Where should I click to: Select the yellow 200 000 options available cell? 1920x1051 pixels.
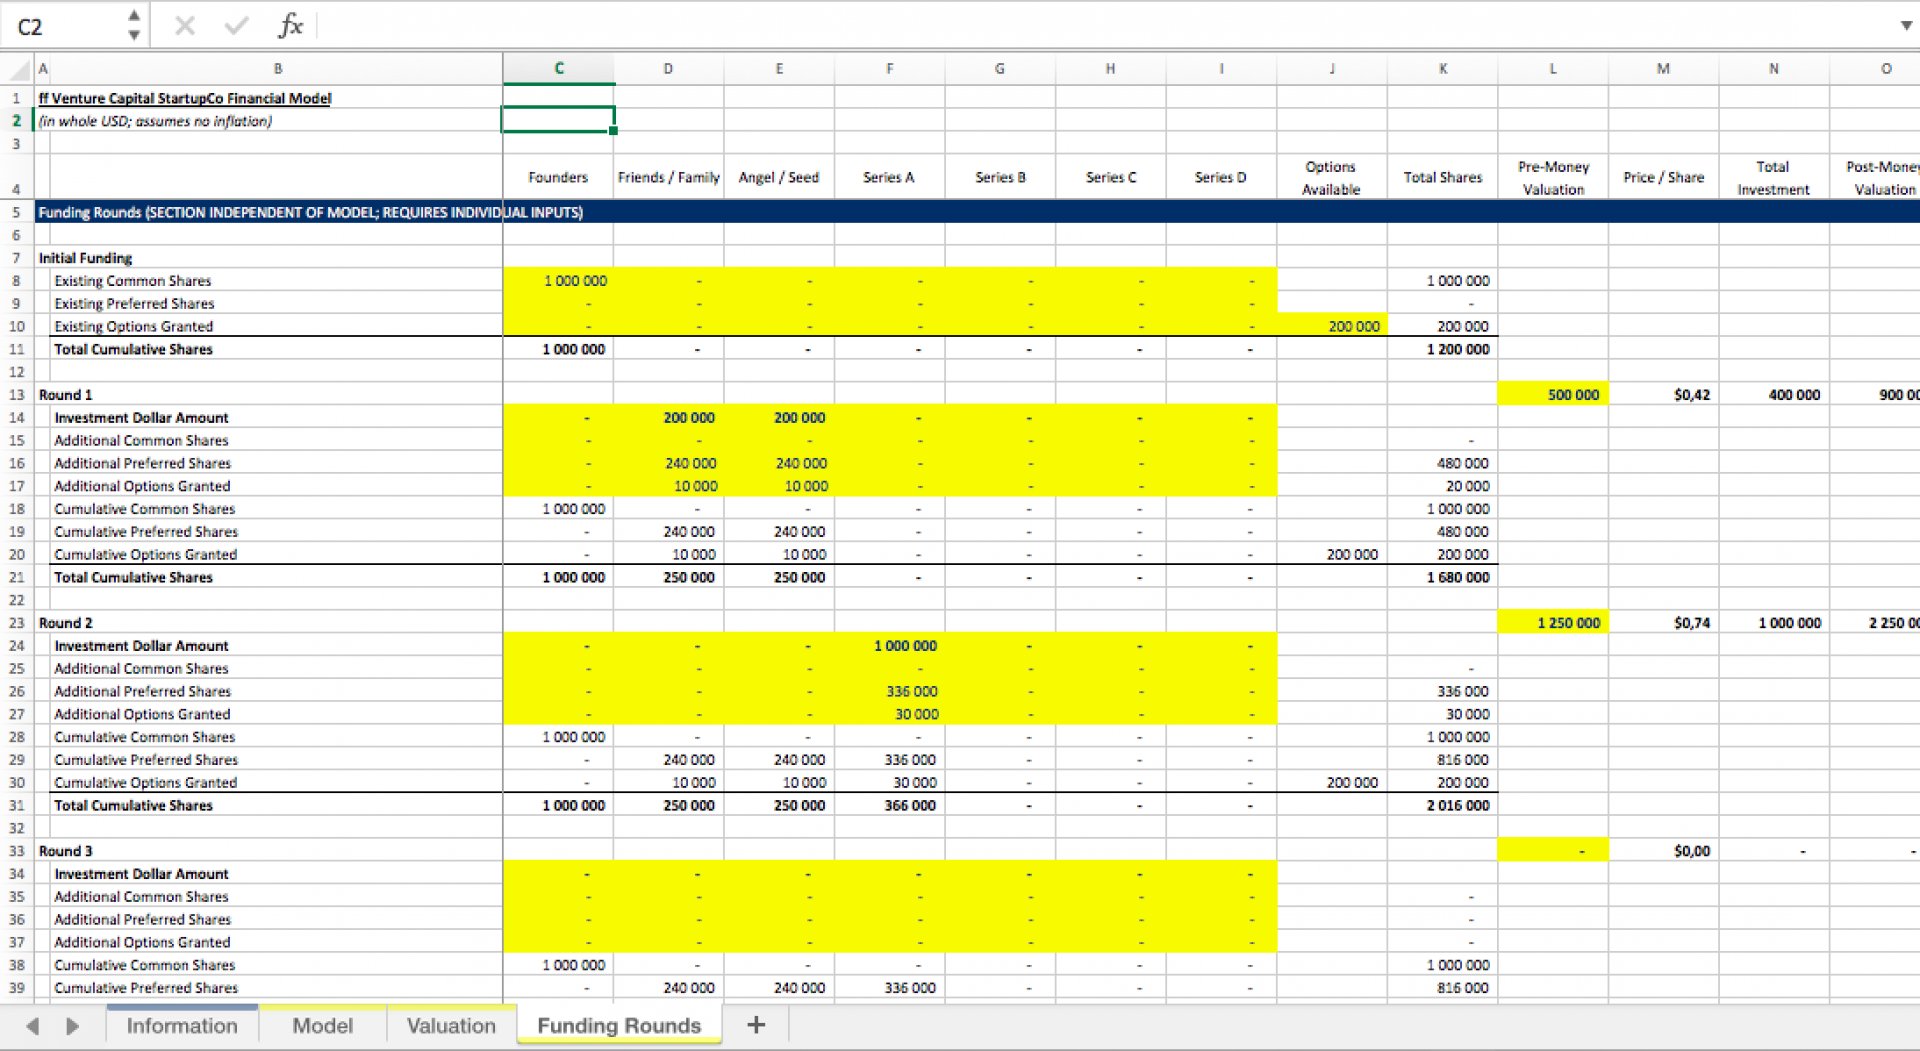tap(1331, 326)
